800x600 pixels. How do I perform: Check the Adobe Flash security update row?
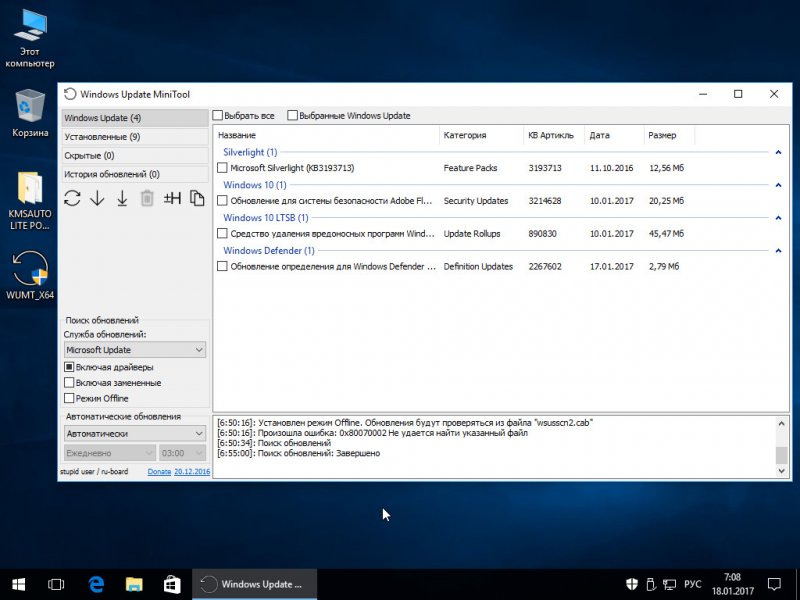coord(222,201)
